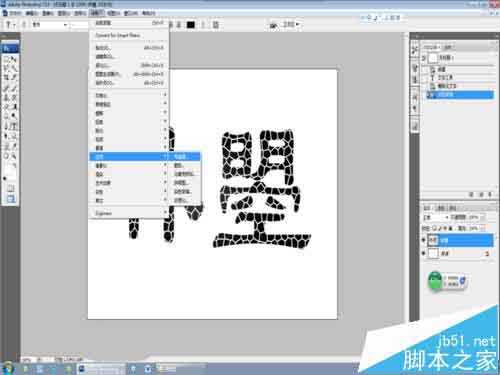
Task: Select the History Brush tool
Action: [14, 97]
